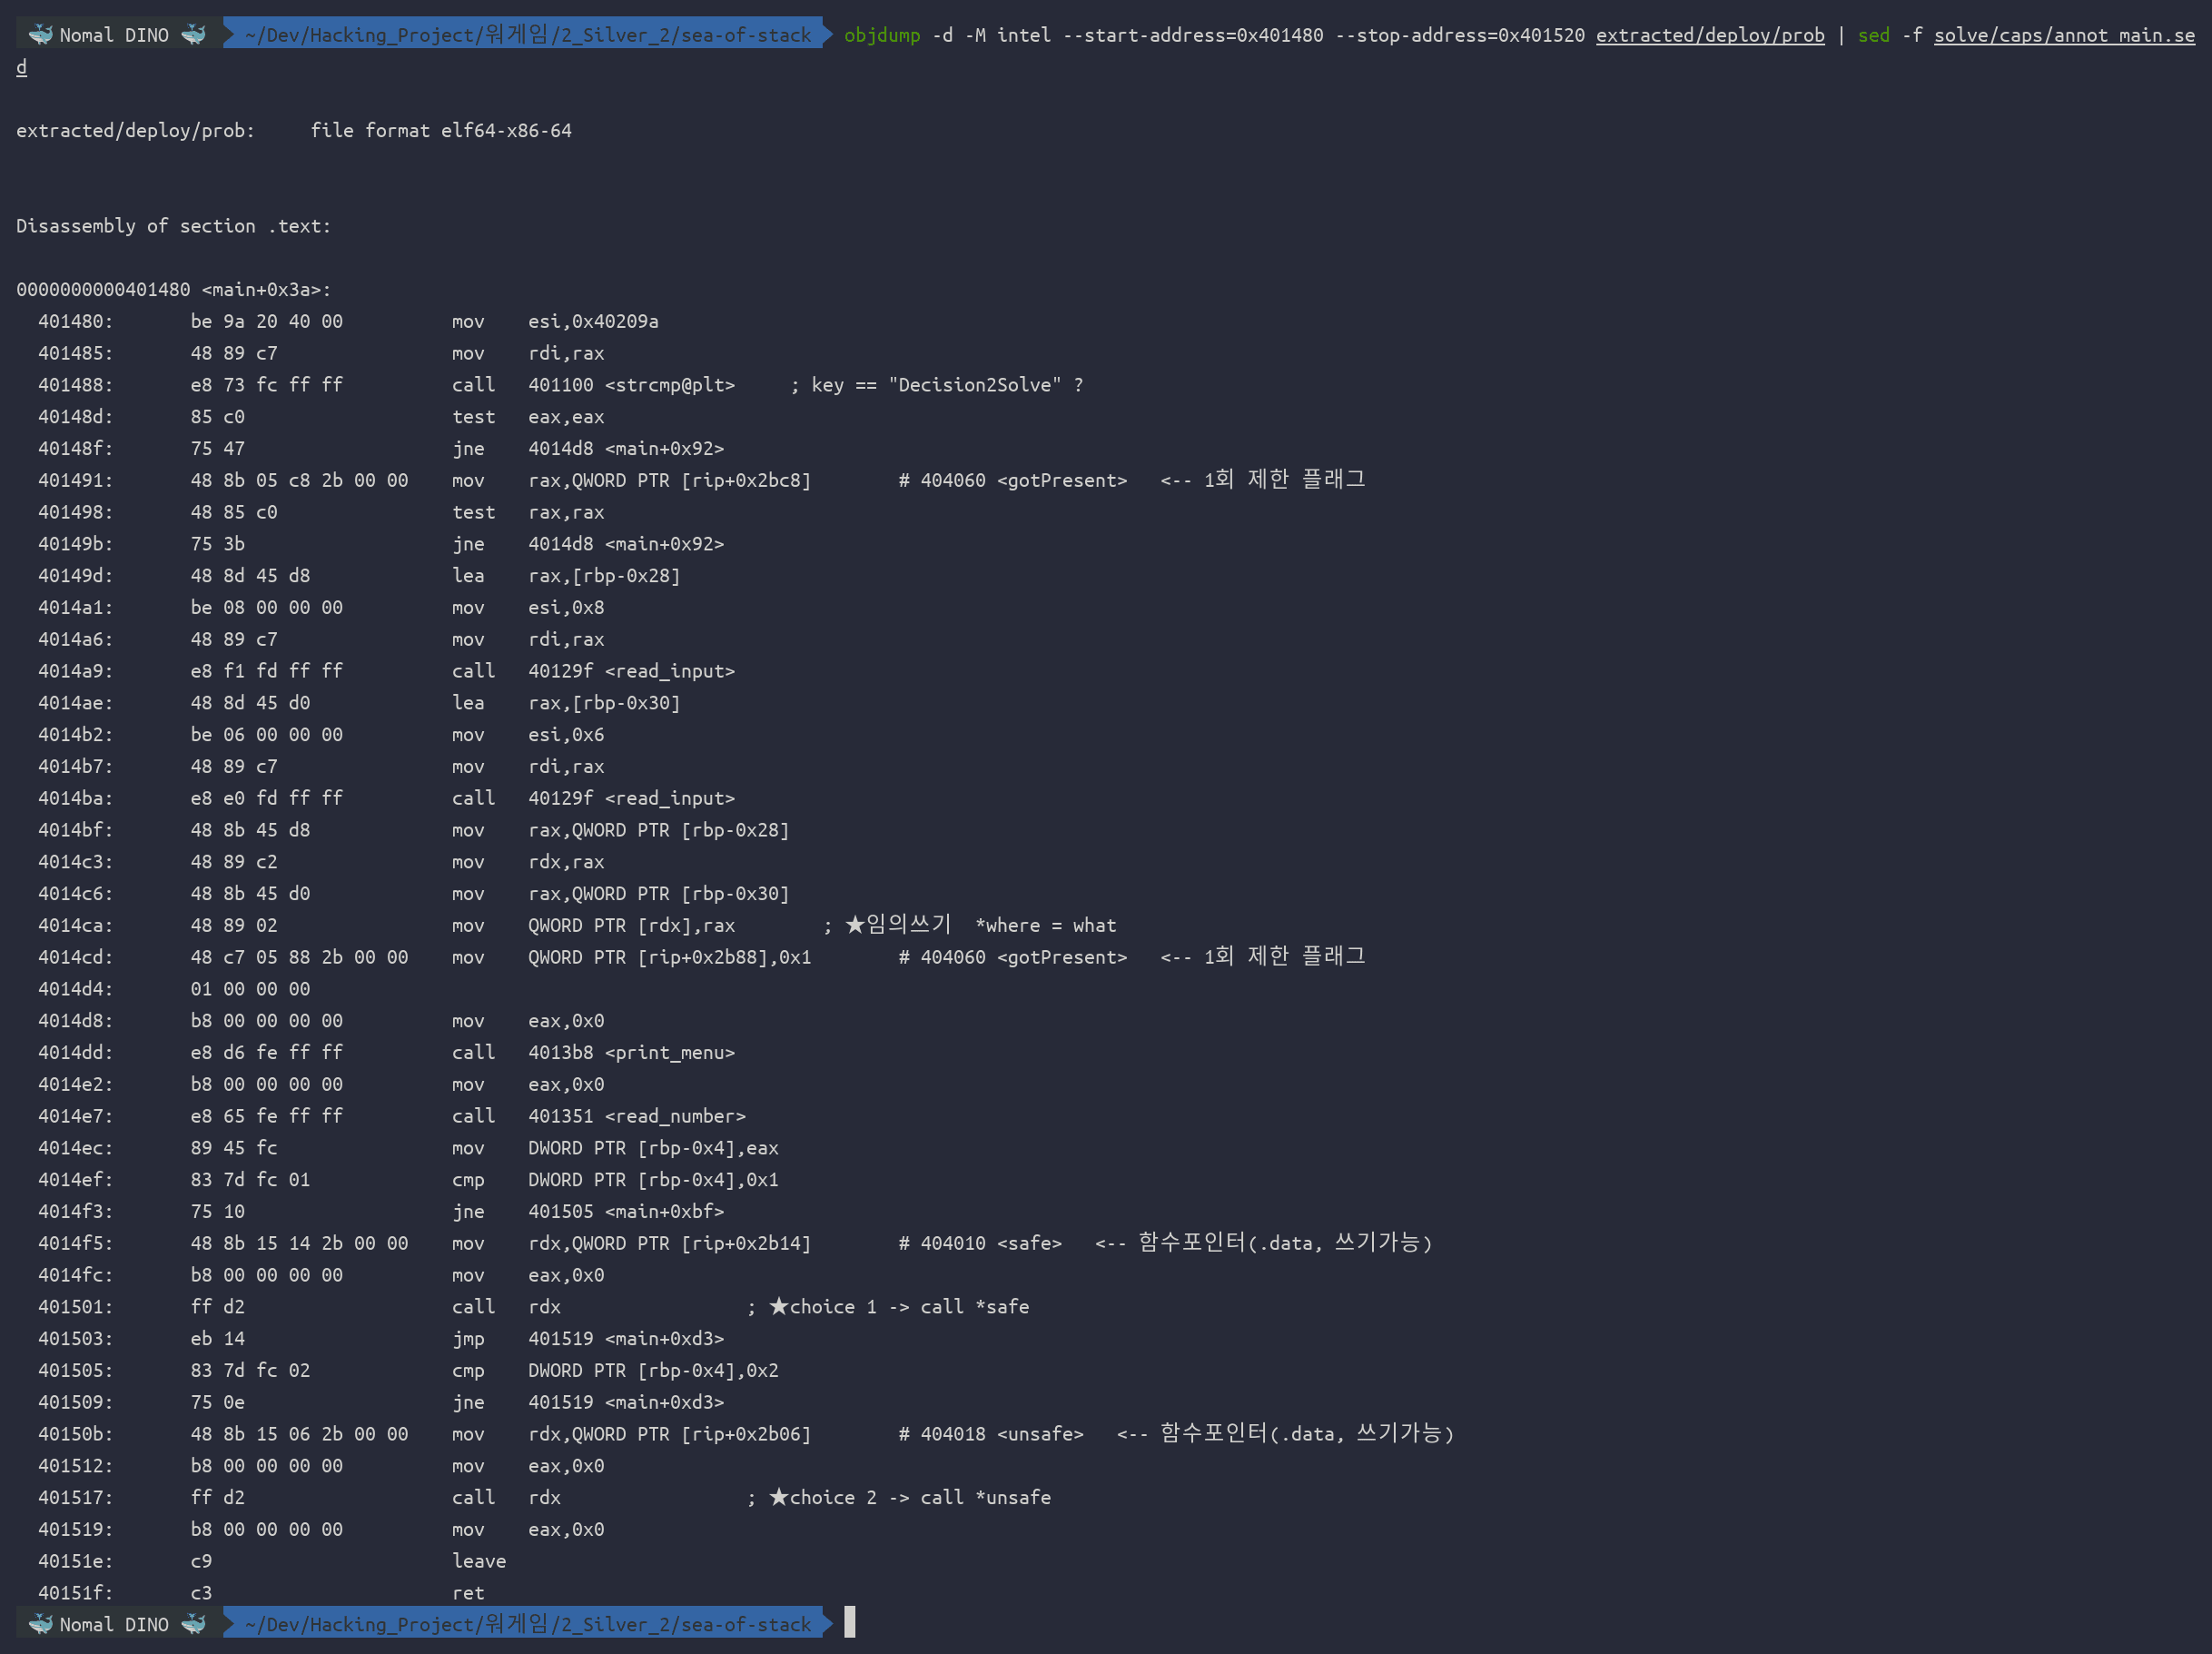The width and height of the screenshot is (2212, 1654).
Task: Click the call read_input at address 4014a9
Action: click(593, 671)
